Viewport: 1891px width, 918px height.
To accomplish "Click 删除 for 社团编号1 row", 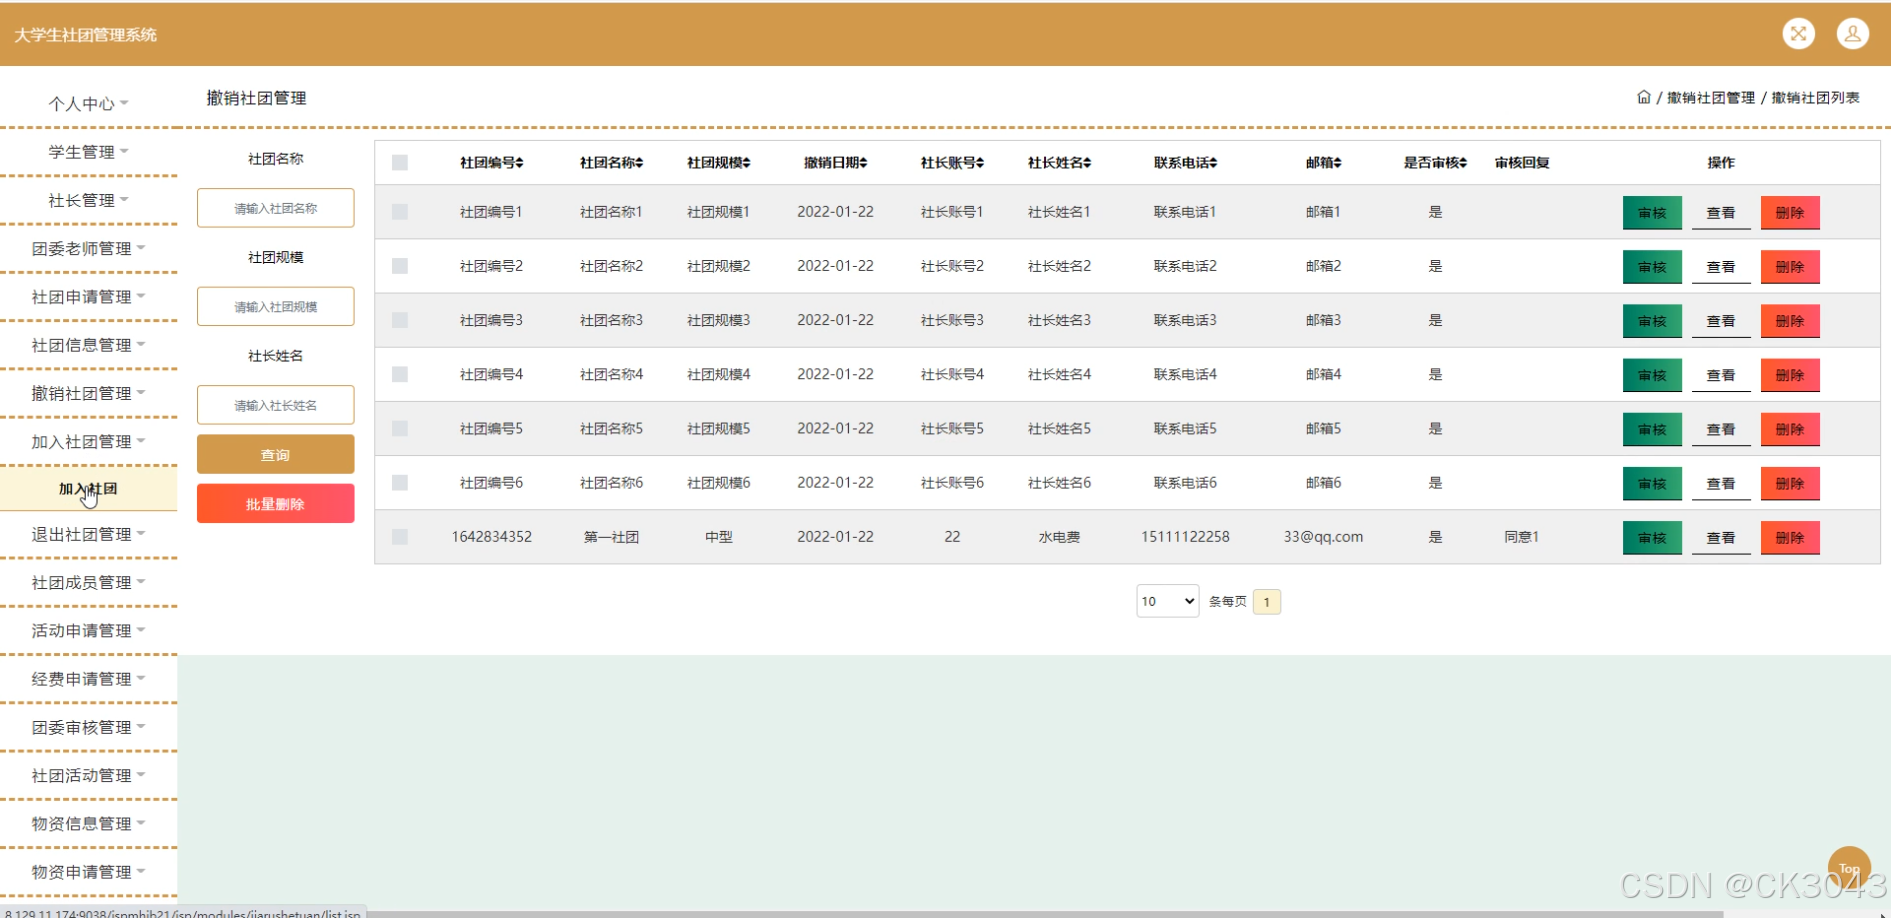I will (1790, 213).
